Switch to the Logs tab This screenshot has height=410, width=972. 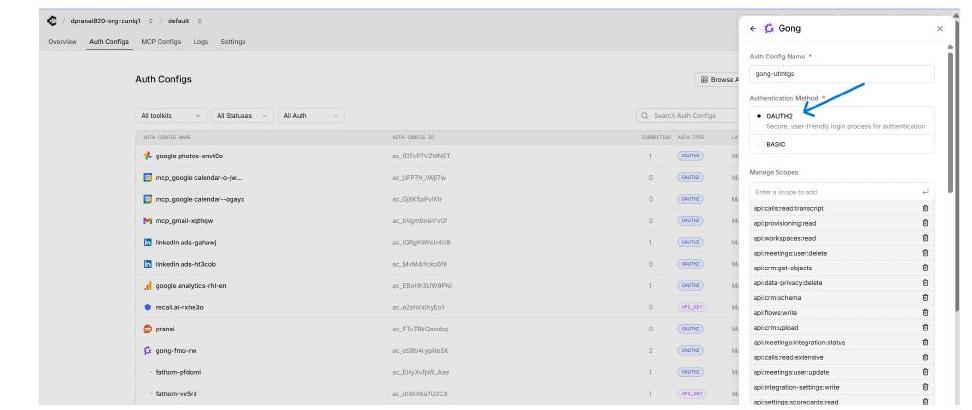[x=201, y=42]
